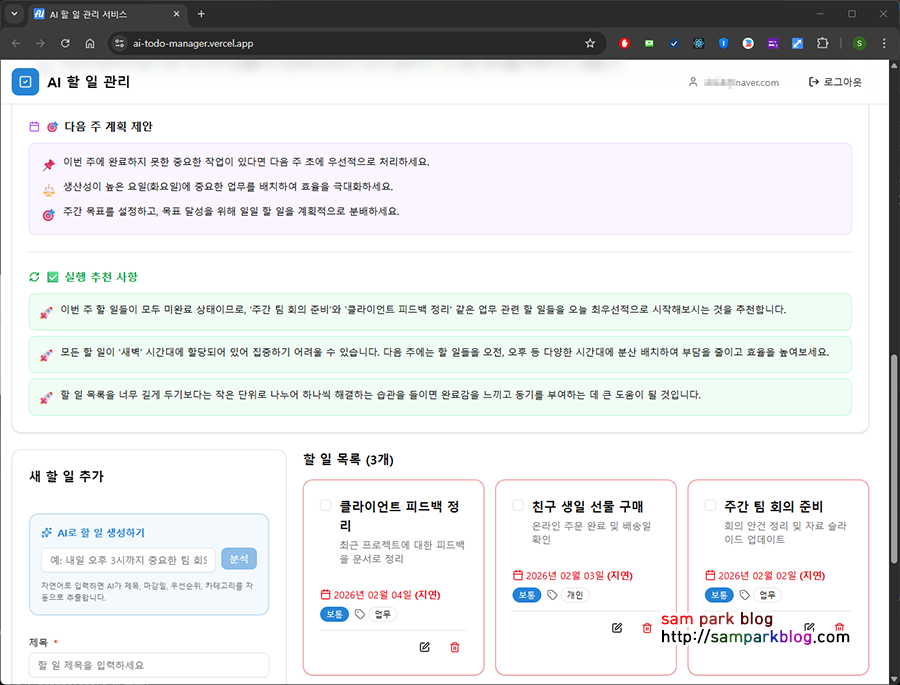The image size is (900, 685).
Task: Click the round colorful extension icon
Action: [x=748, y=43]
